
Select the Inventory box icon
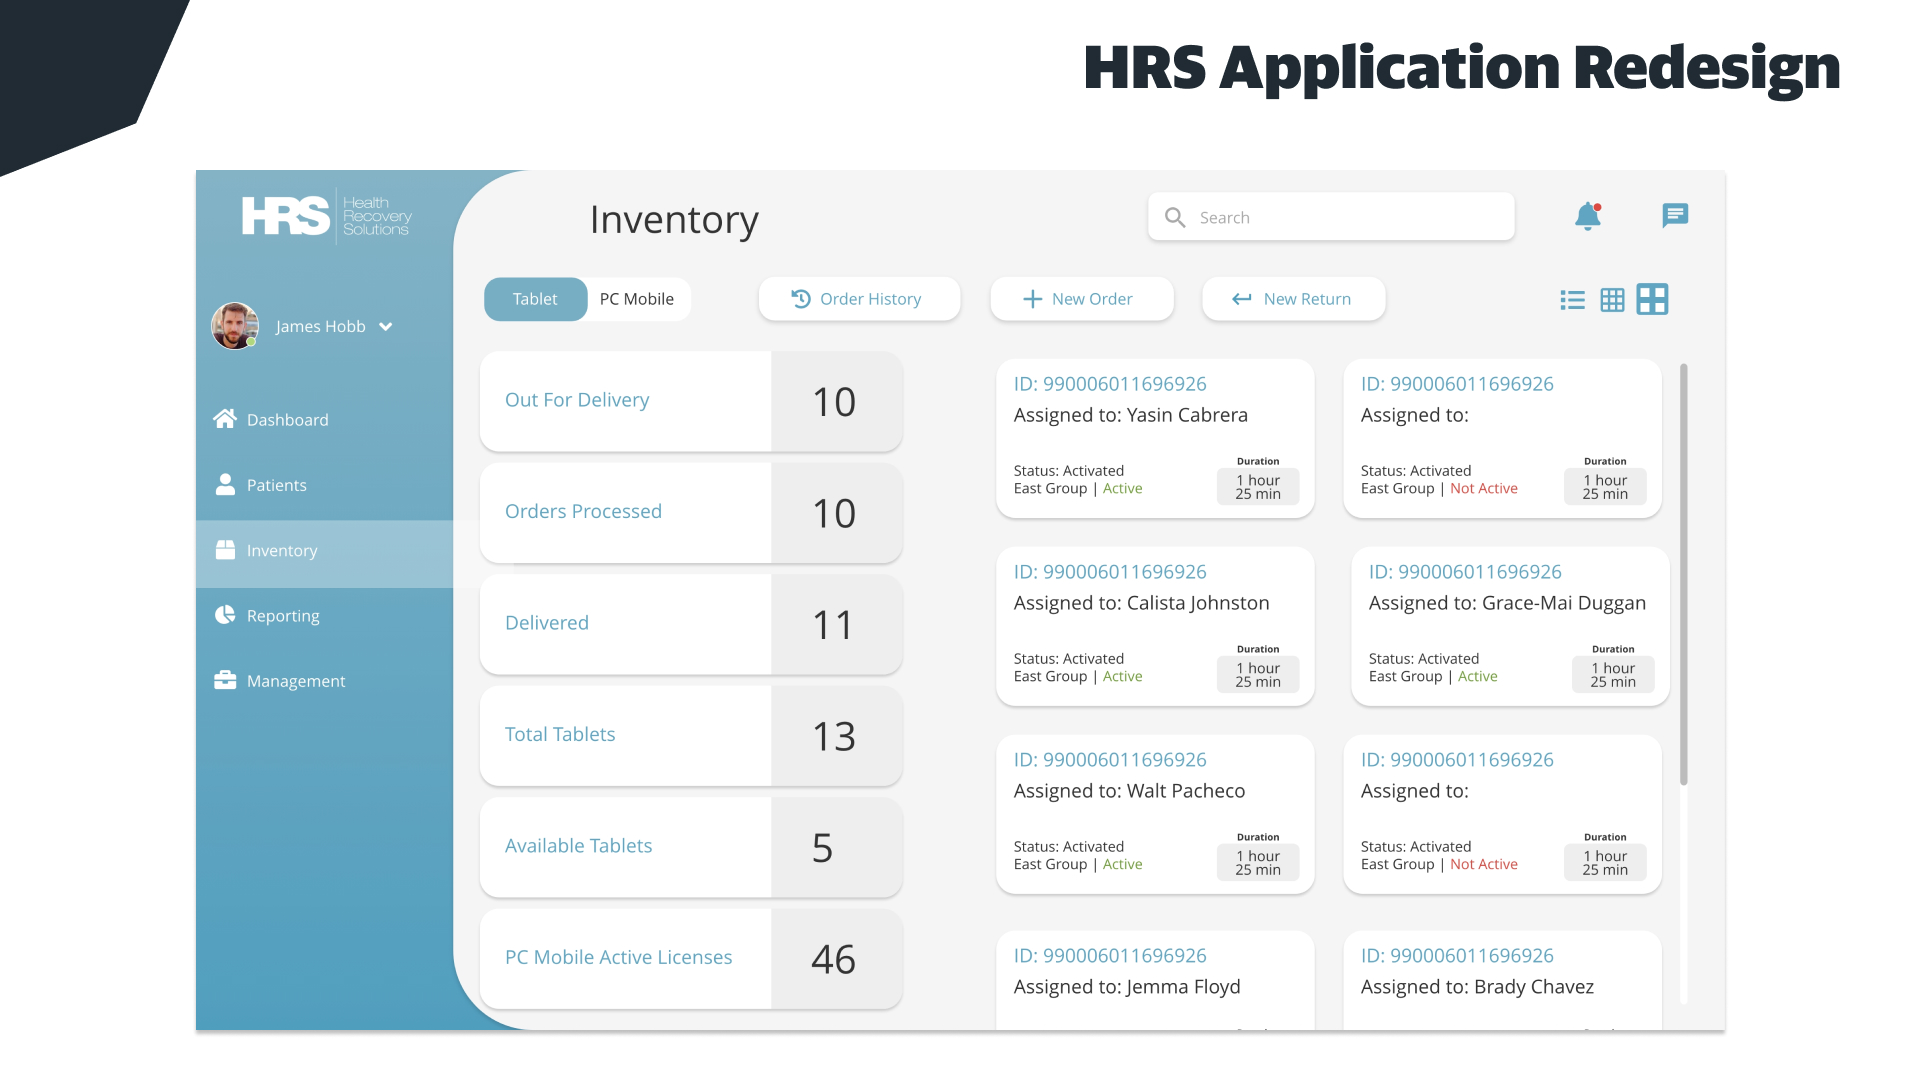(x=224, y=549)
